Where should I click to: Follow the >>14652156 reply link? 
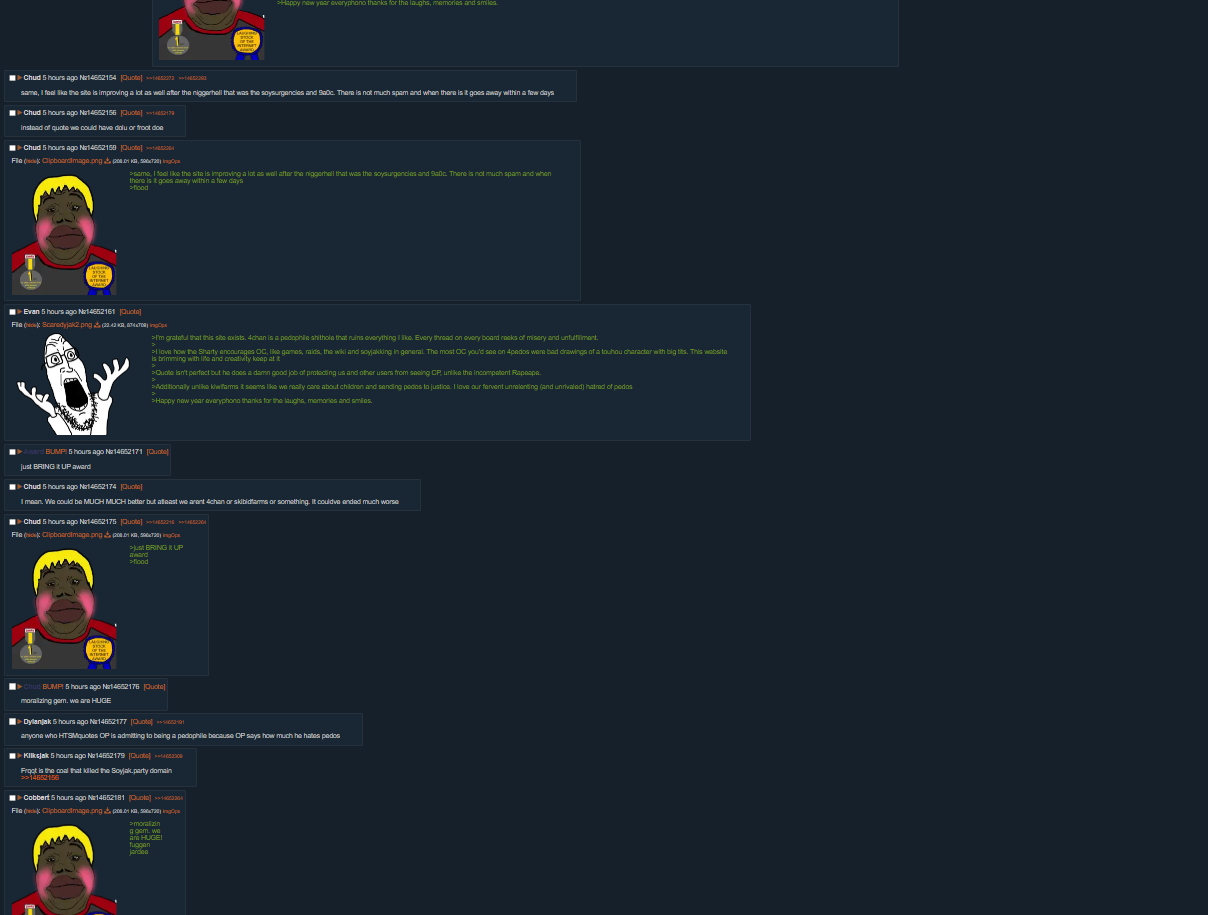pyautogui.click(x=40, y=777)
